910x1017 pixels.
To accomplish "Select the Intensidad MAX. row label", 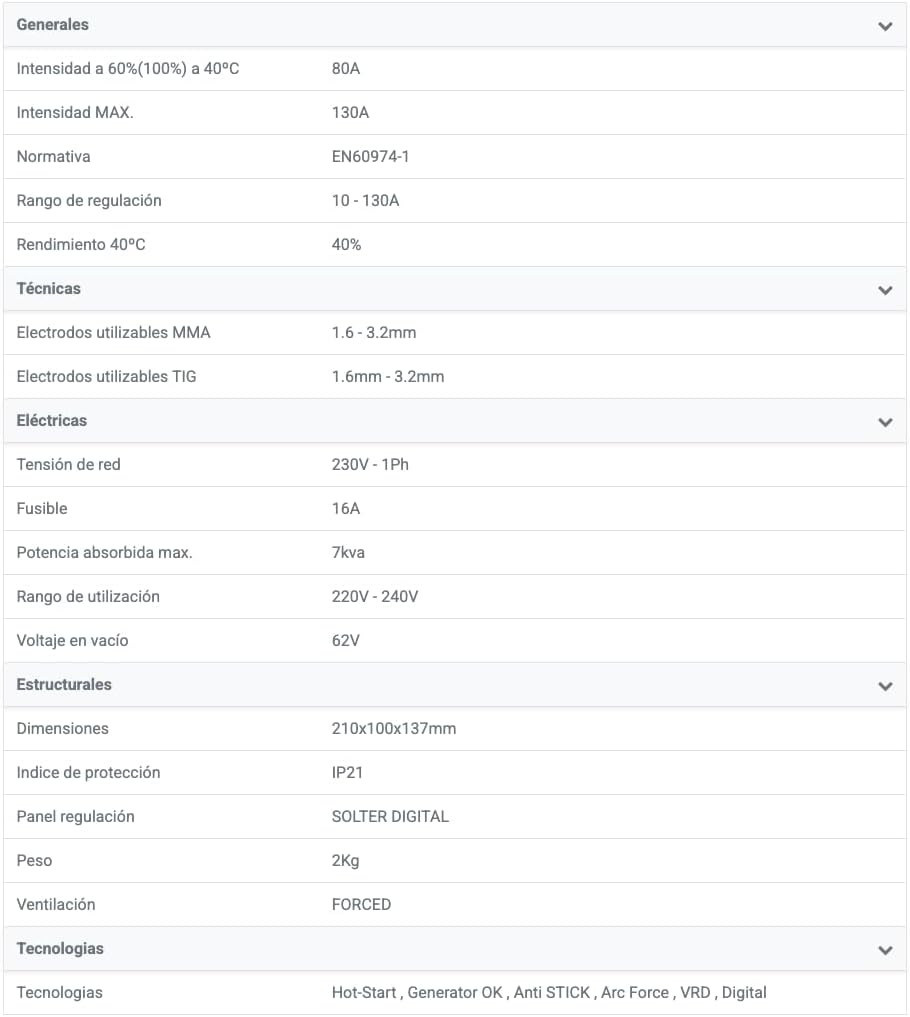I will [x=75, y=113].
